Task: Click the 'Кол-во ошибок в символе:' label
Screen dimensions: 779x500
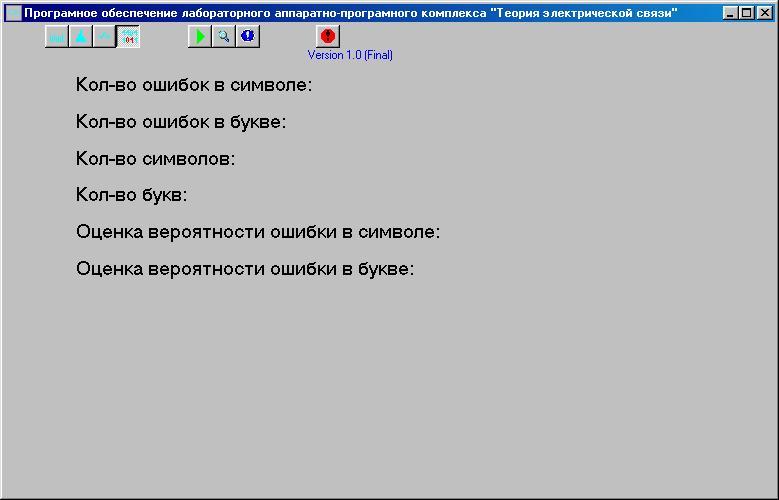Action: [x=194, y=85]
